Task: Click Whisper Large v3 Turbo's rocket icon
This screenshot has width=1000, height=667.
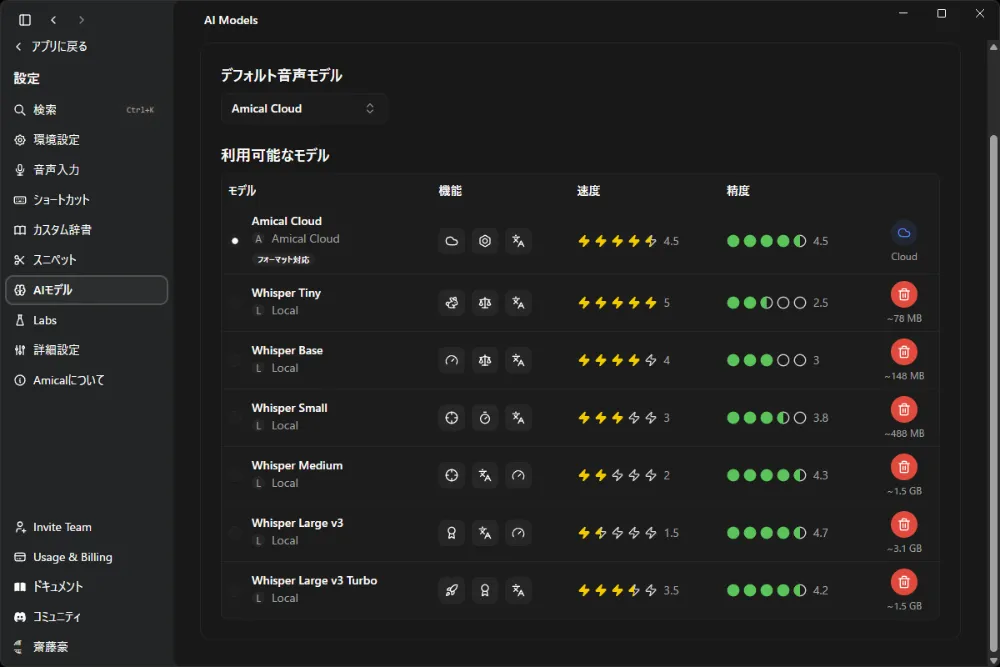Action: click(452, 590)
